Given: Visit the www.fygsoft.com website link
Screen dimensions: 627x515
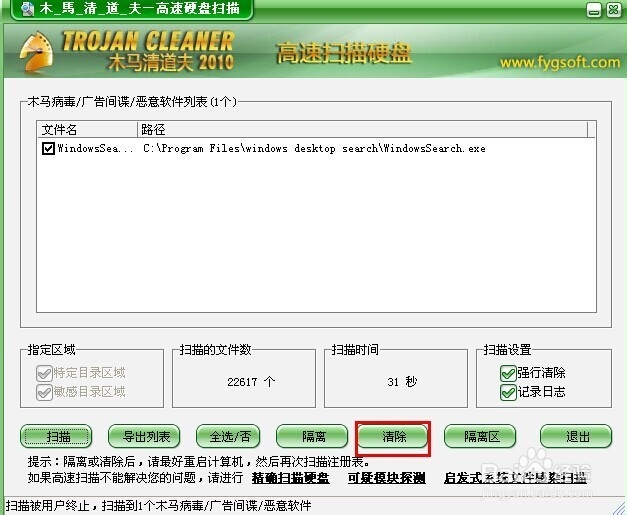Looking at the screenshot, I should tap(560, 63).
